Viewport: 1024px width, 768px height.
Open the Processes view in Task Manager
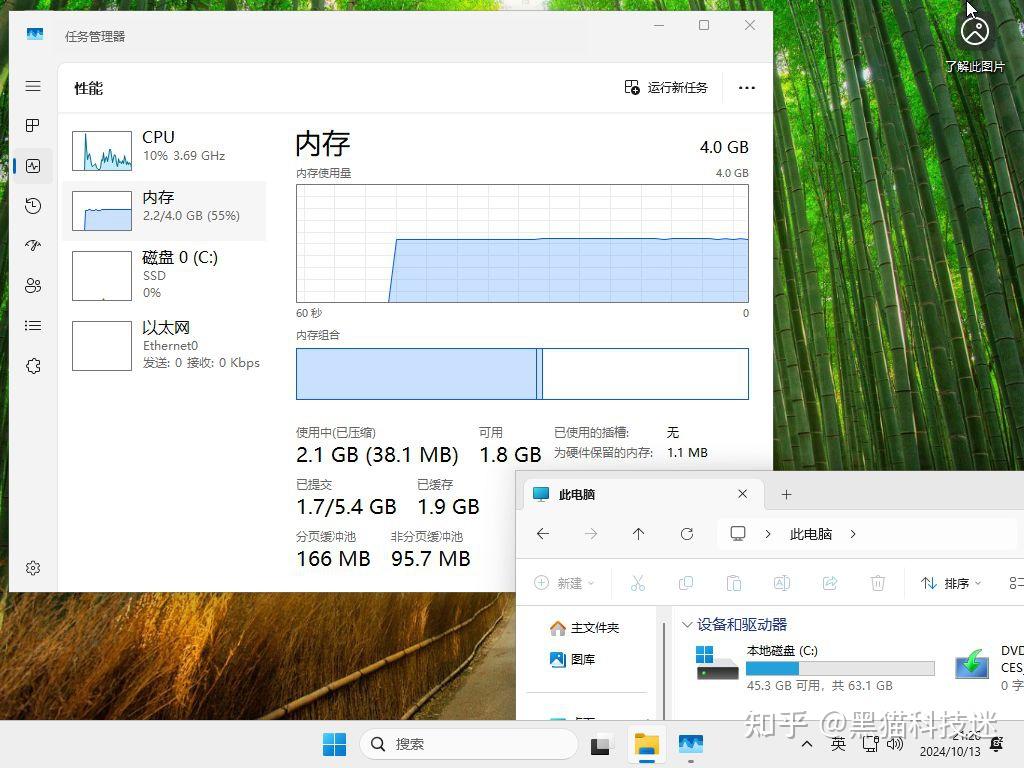point(33,126)
